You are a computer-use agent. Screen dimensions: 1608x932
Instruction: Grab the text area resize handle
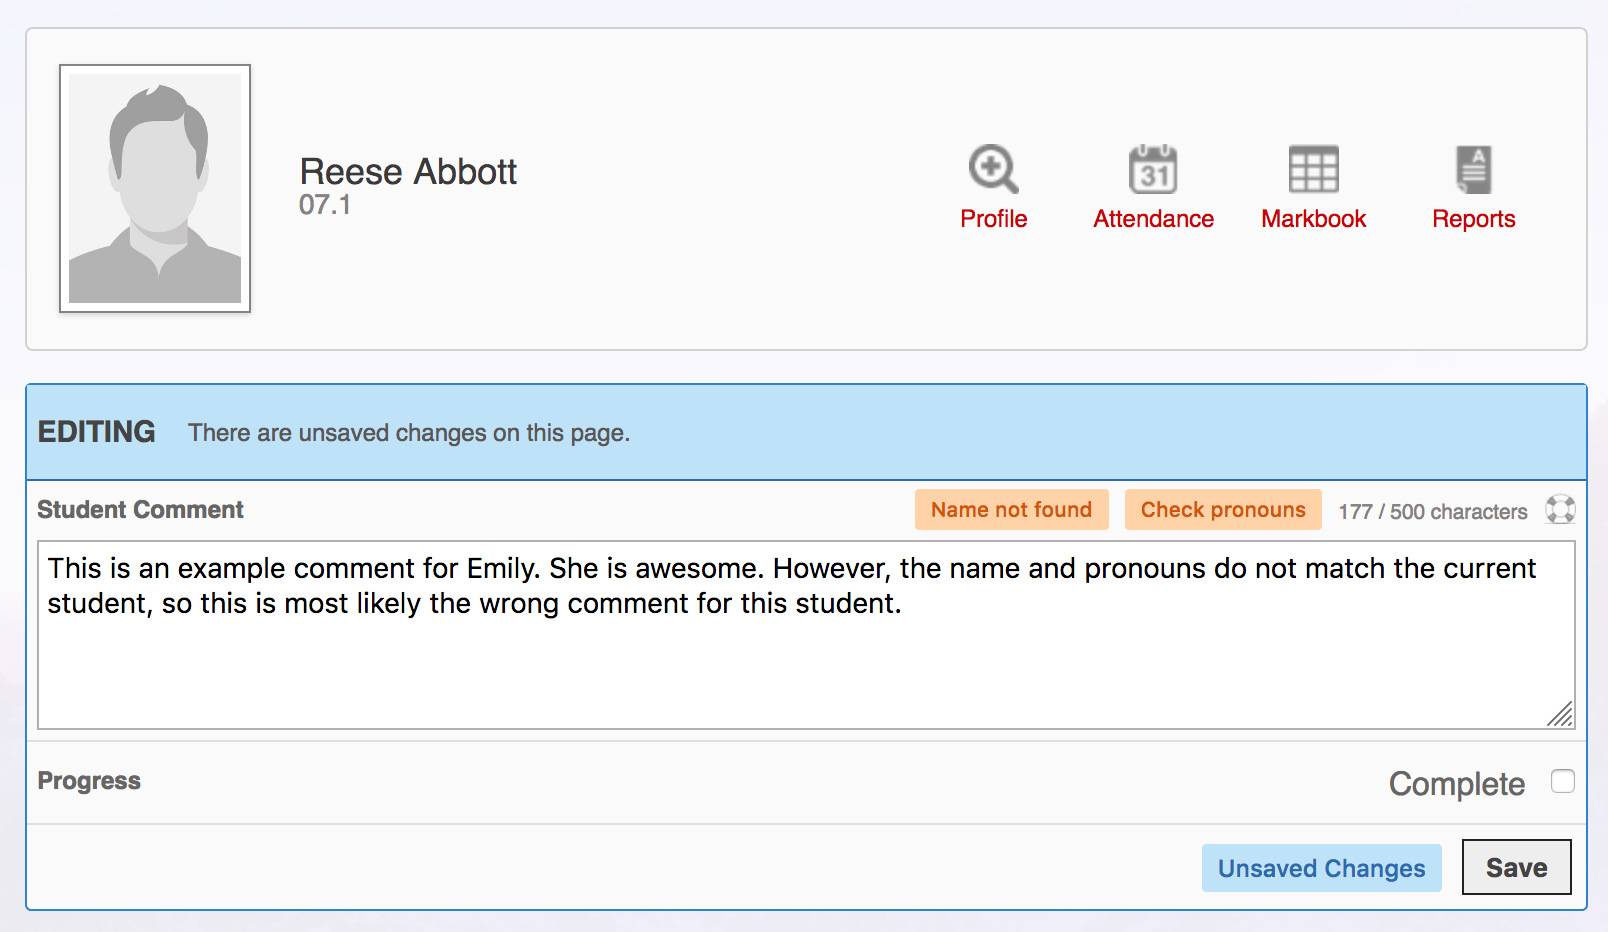pos(1561,715)
